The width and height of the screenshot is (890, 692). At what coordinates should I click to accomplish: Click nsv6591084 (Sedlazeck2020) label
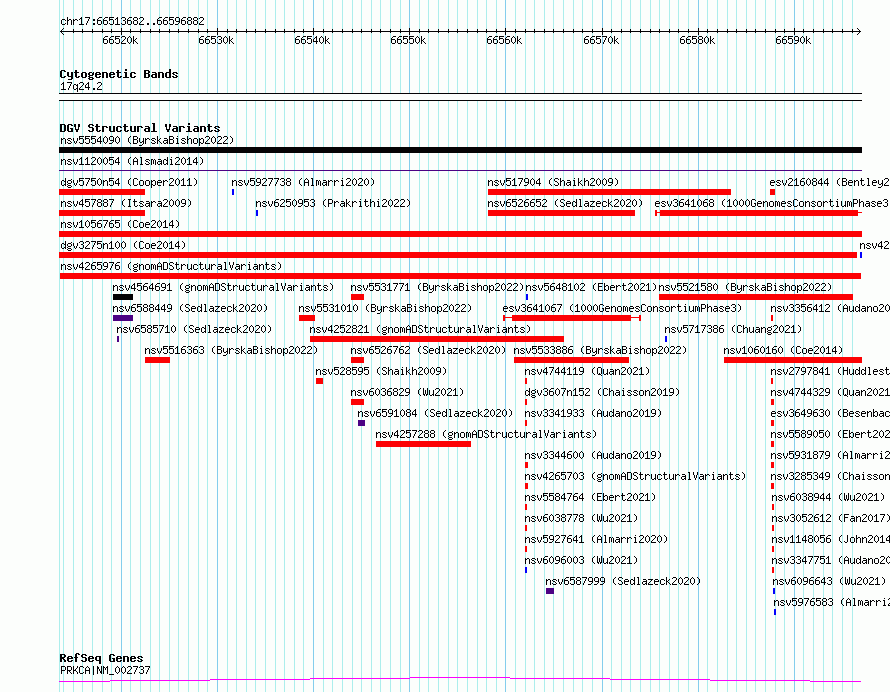click(x=435, y=413)
